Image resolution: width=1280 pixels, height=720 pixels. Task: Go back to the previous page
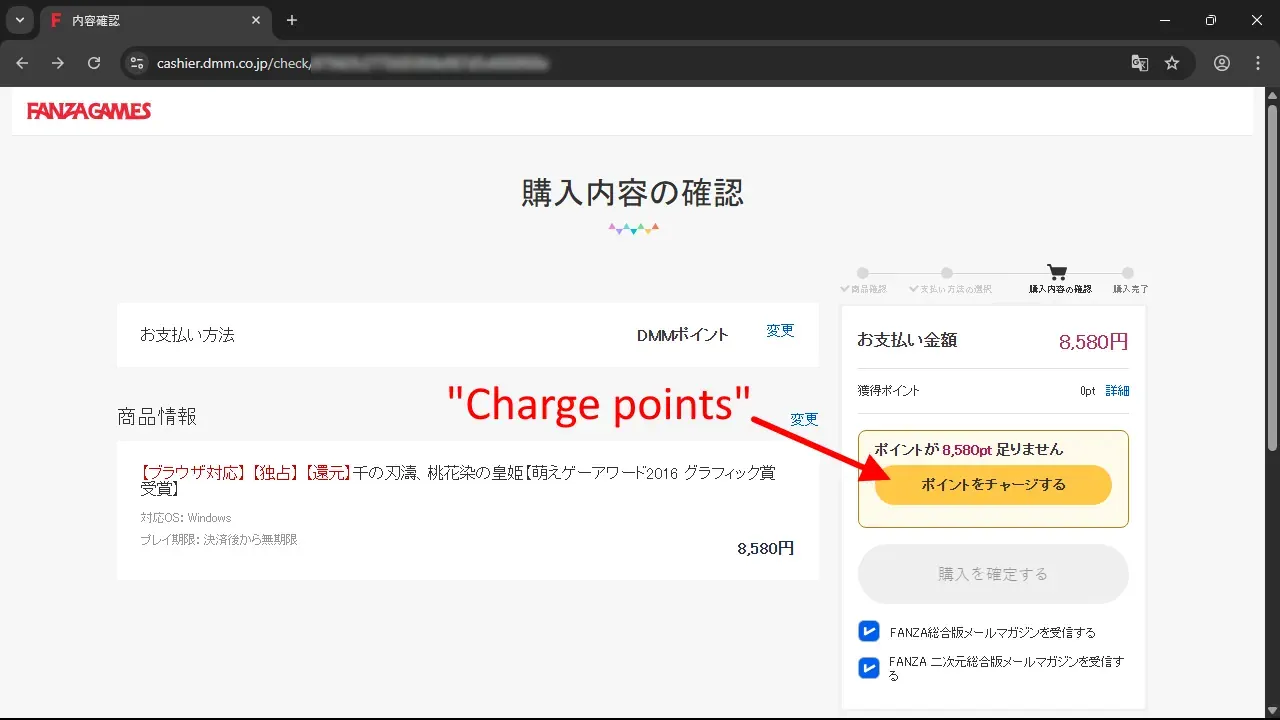(23, 63)
